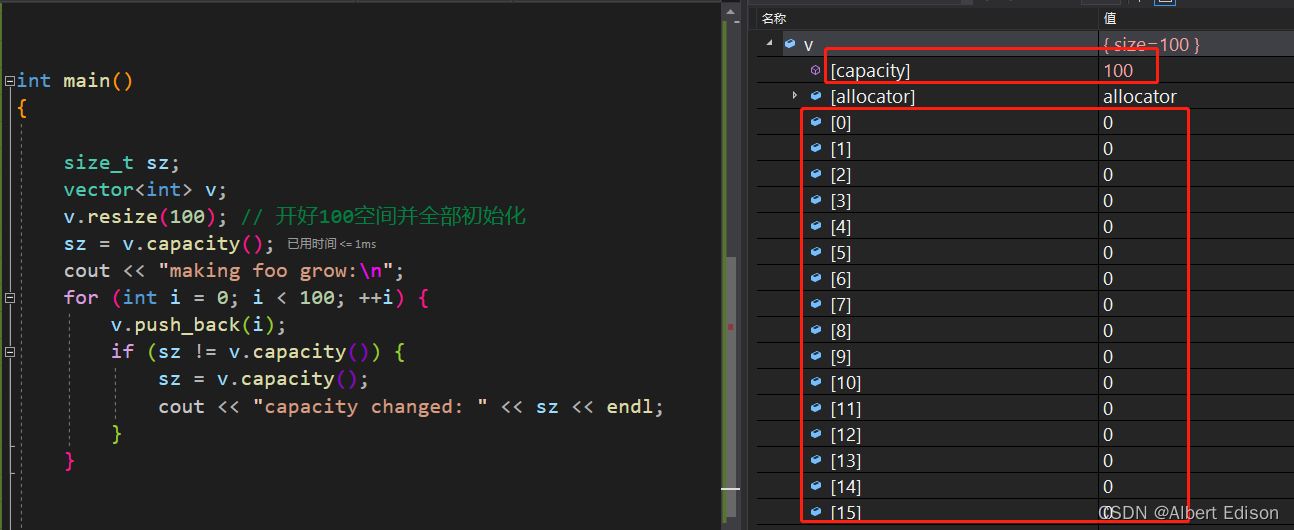Click the cube icon of element [4]
The image size is (1294, 530).
point(815,226)
